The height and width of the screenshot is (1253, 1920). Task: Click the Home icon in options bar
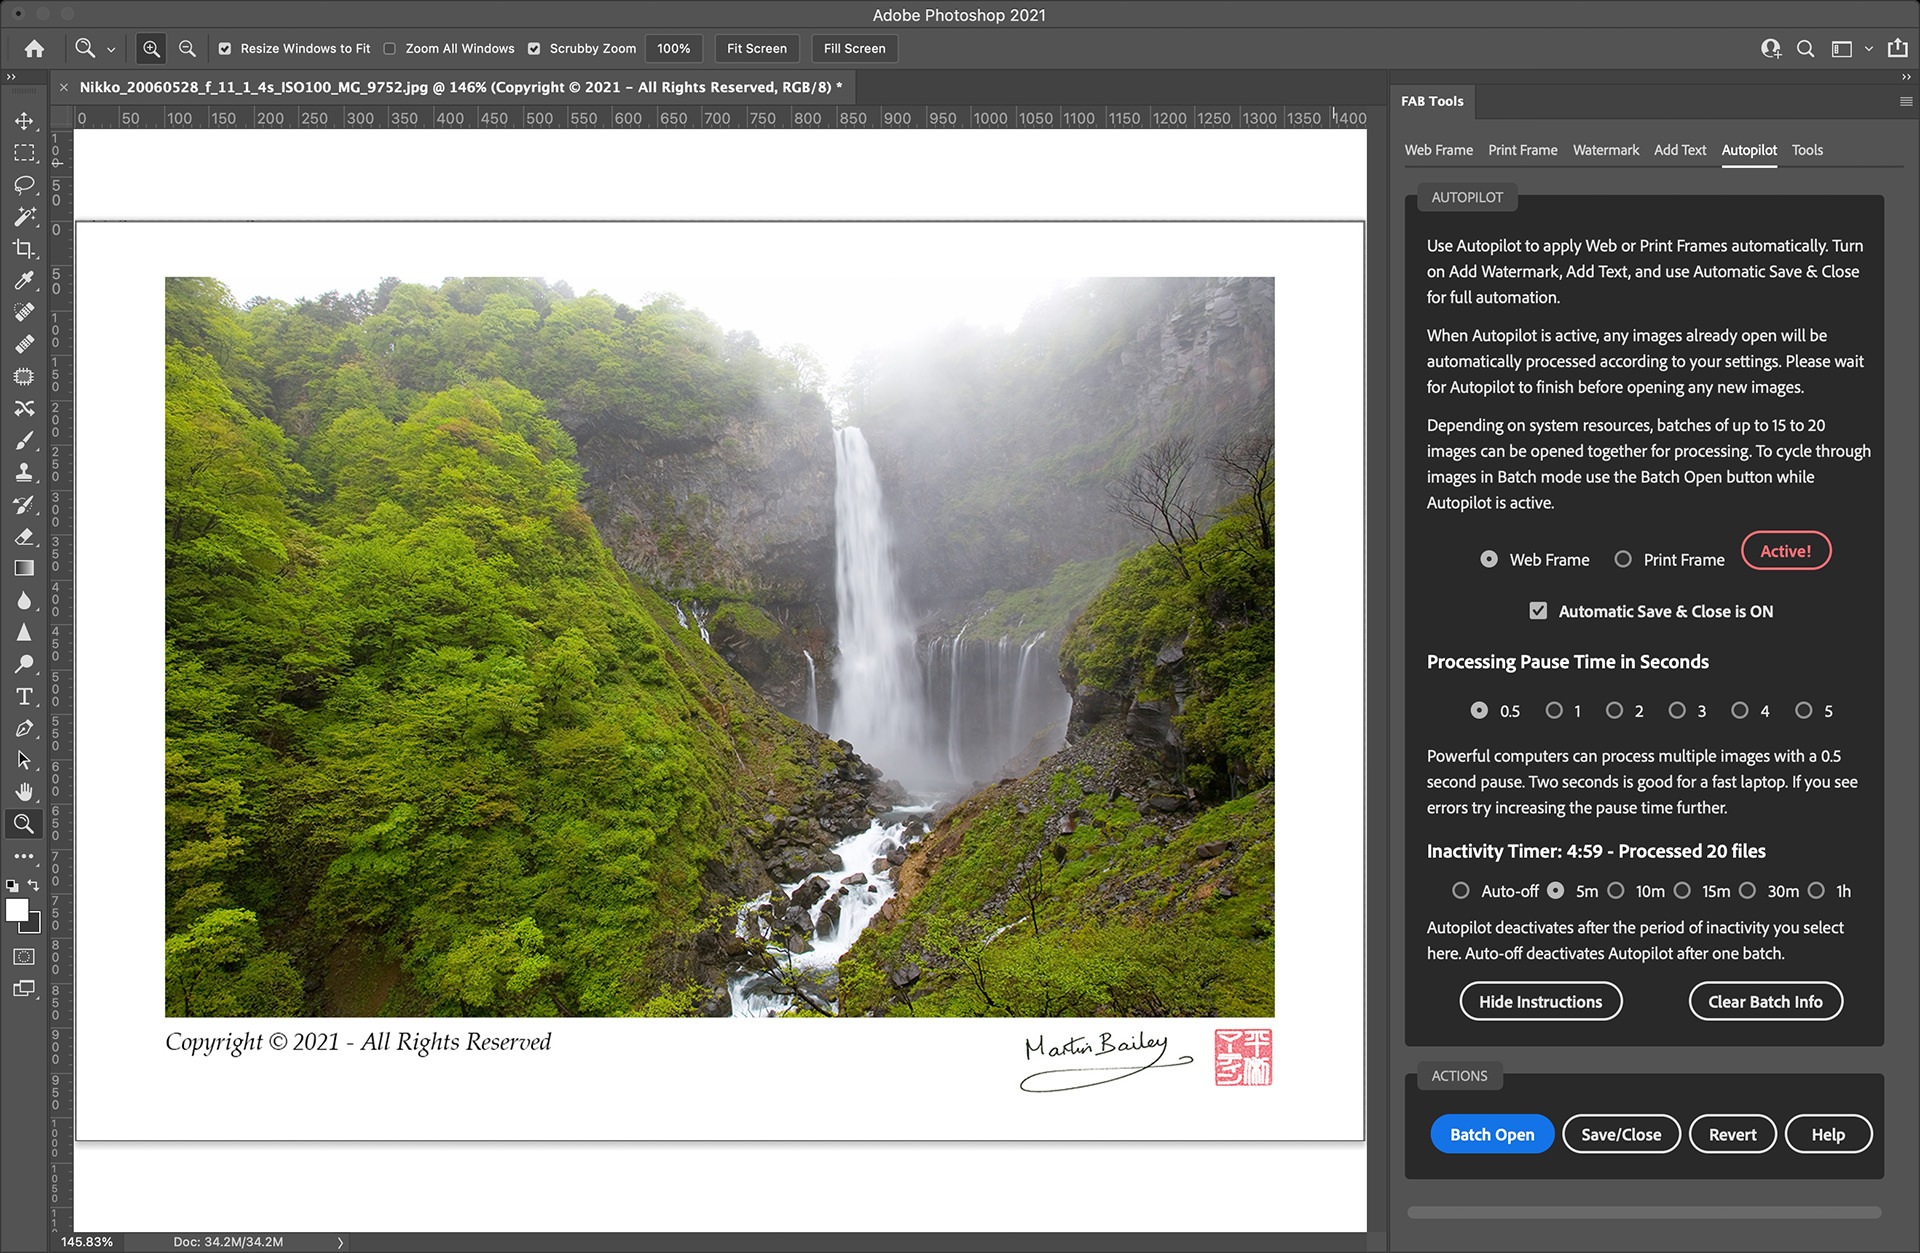tap(34, 48)
